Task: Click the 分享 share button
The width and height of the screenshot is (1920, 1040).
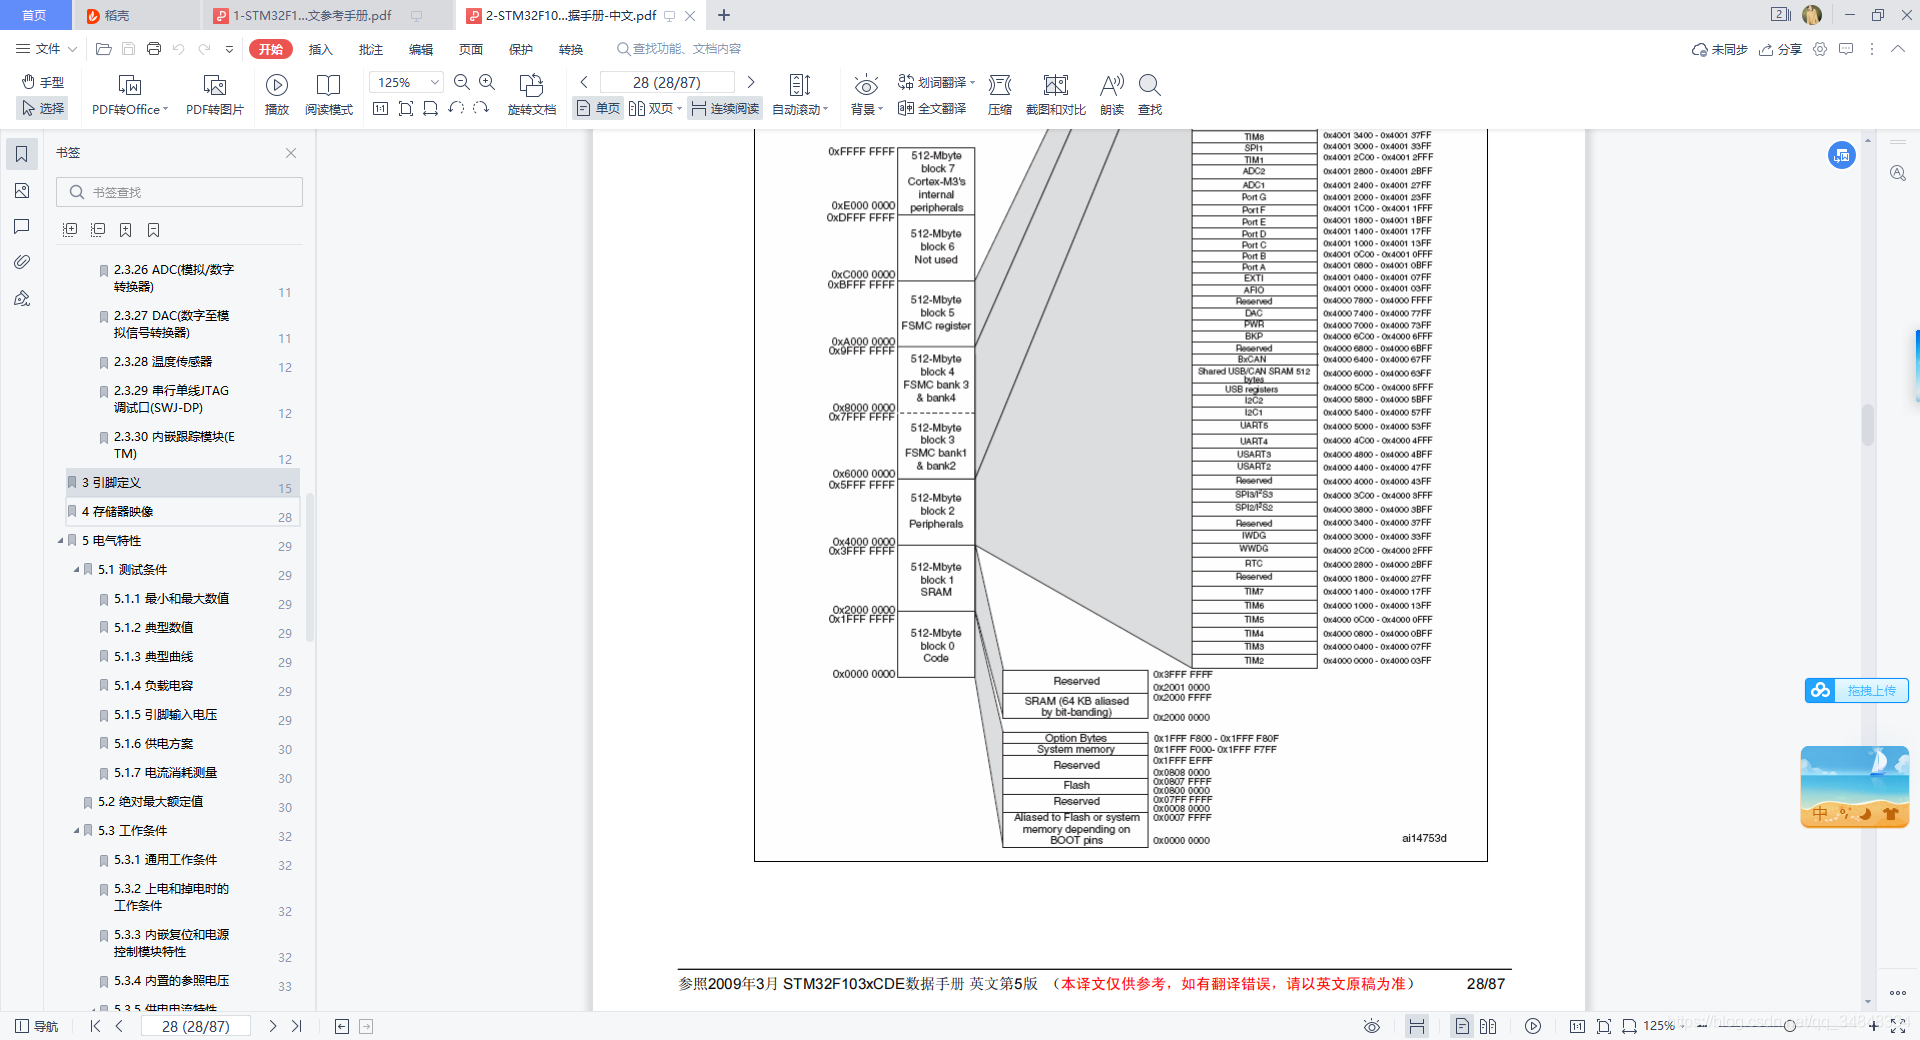Action: (x=1780, y=49)
